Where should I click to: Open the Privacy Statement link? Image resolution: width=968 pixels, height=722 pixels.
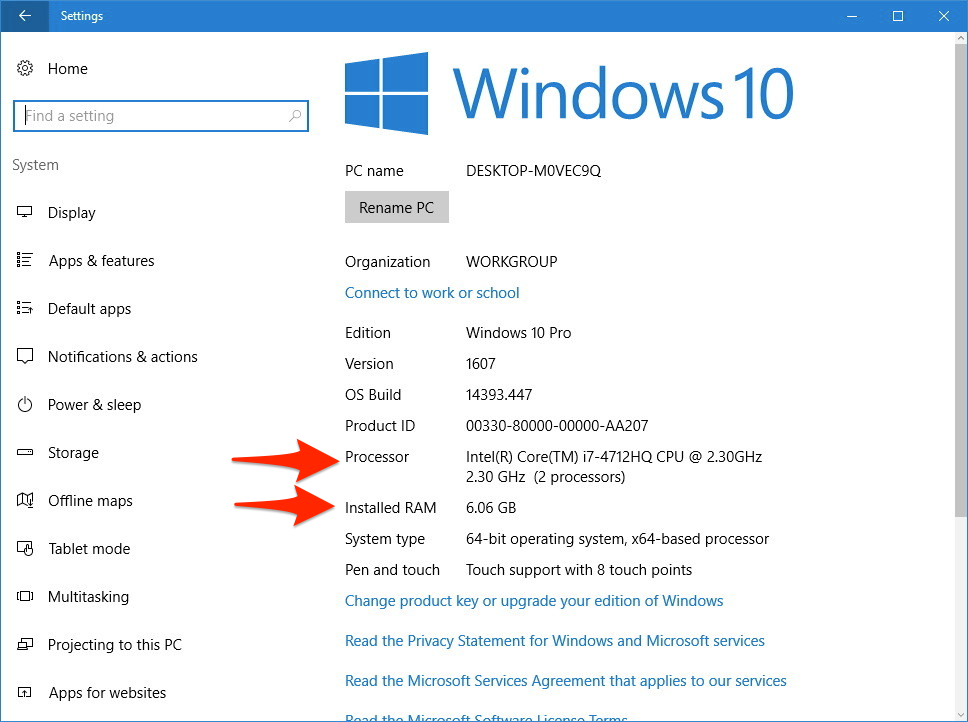554,641
